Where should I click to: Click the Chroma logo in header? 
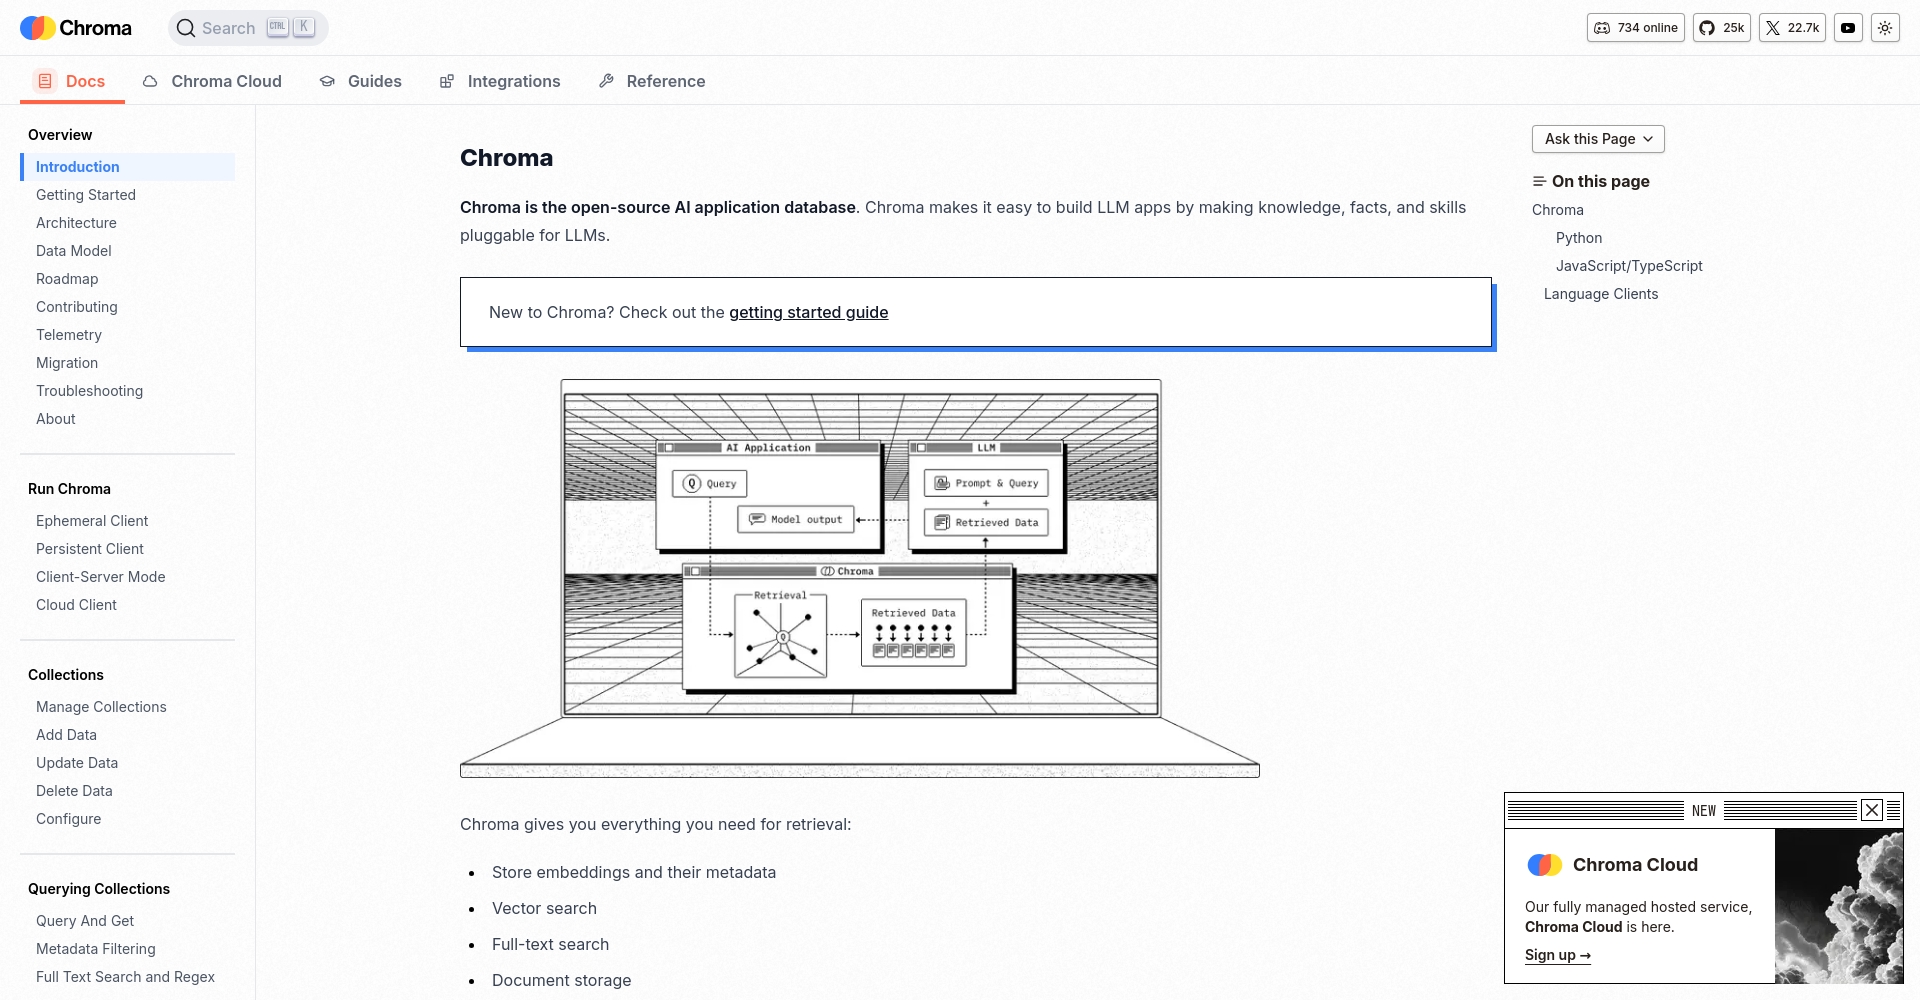76,28
